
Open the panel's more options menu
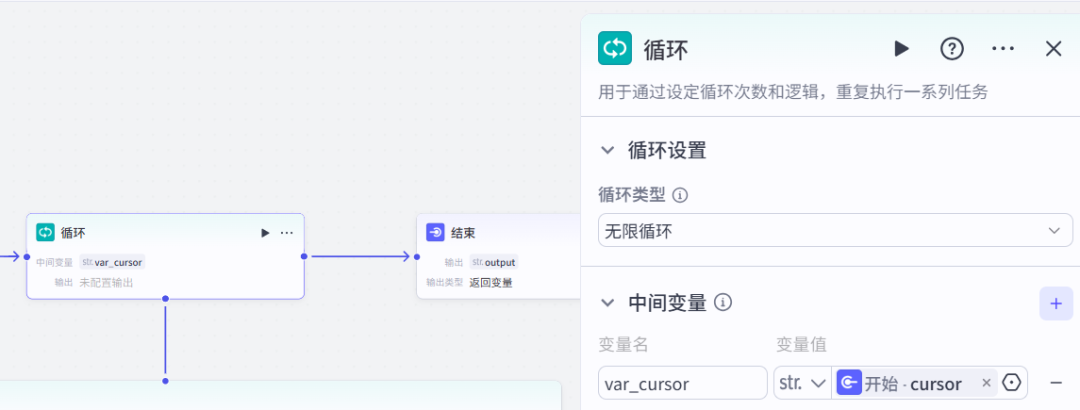[x=1003, y=49]
